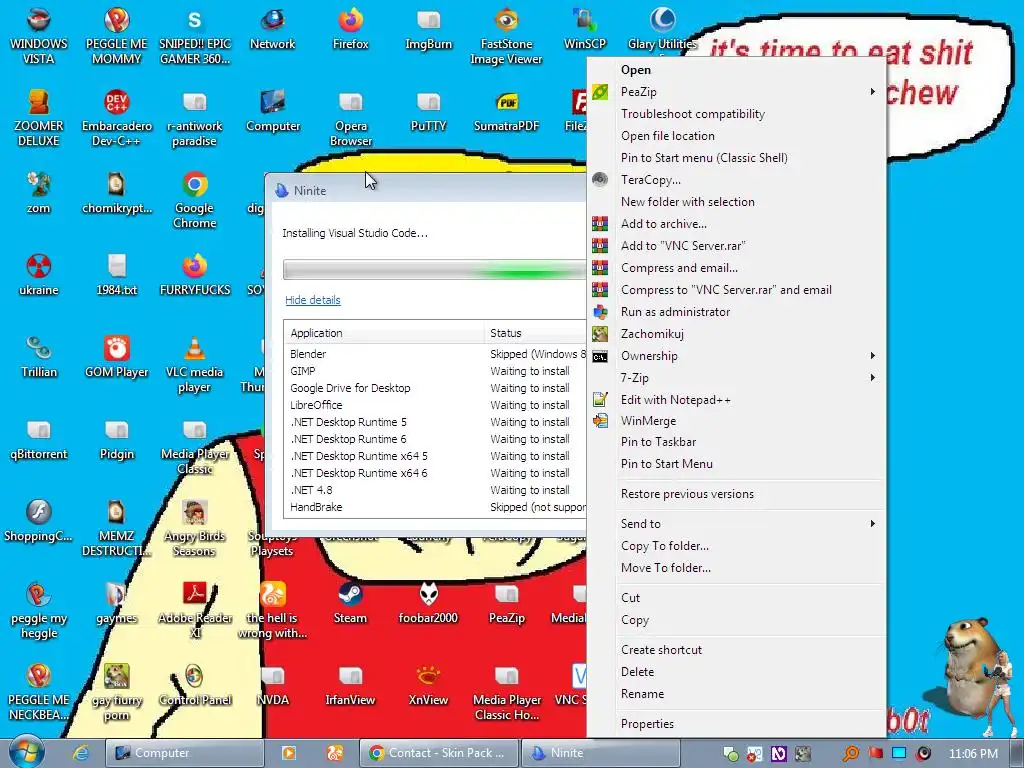Expand the PeaZip submenu arrow

[872, 91]
